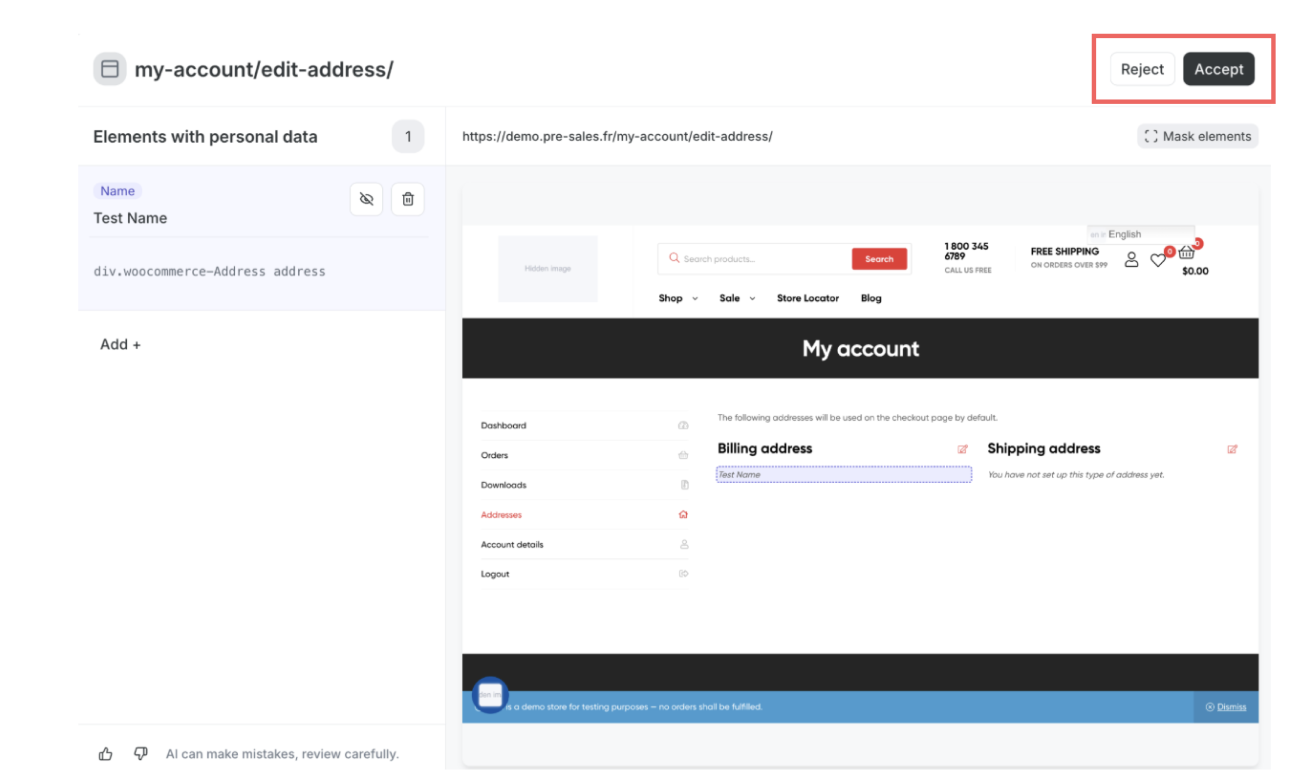
Task: Open the Store Locator menu item
Action: click(x=808, y=298)
